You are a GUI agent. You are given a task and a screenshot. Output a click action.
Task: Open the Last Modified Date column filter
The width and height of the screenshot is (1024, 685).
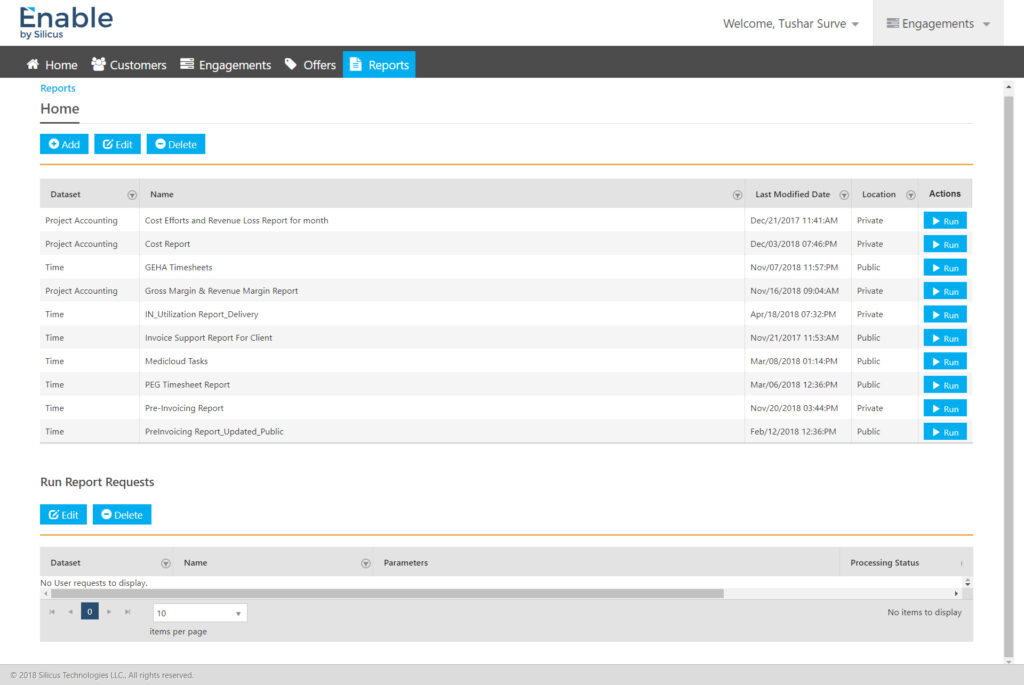coord(844,195)
